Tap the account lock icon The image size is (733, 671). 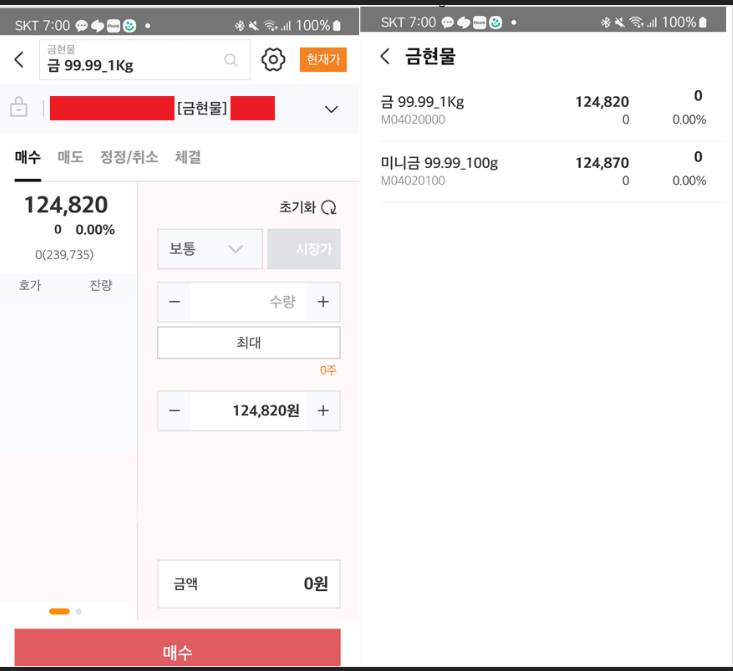19,107
